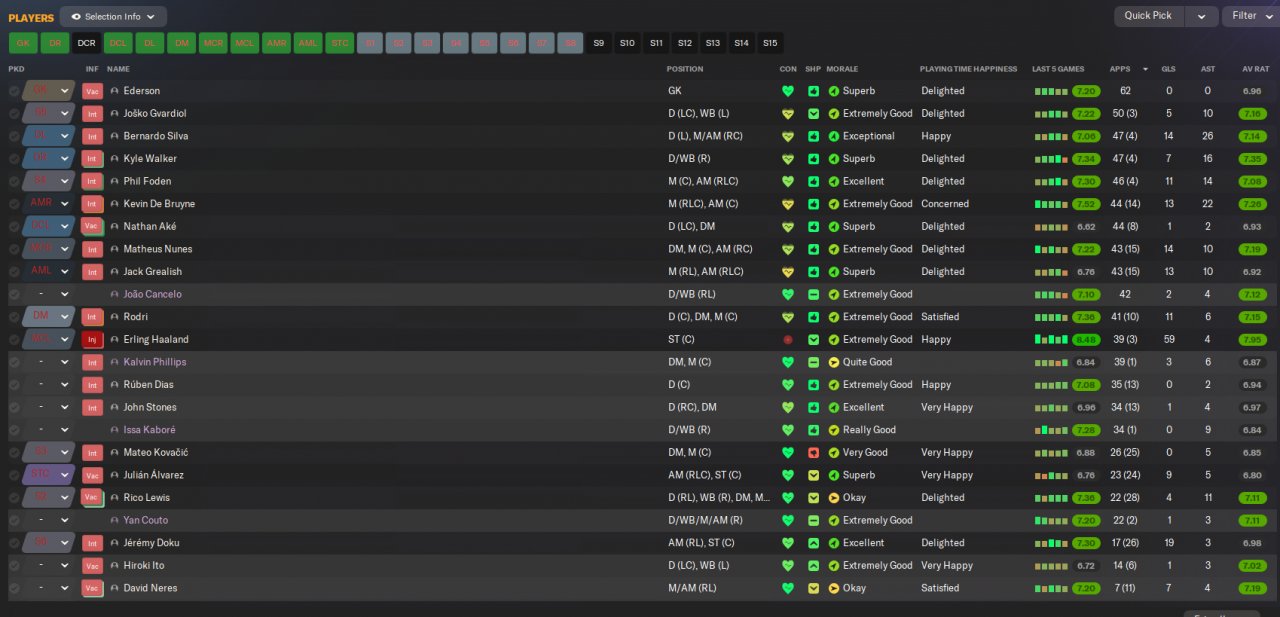1280x617 pixels.
Task: Open the Filter dropdown
Action: pos(1250,16)
